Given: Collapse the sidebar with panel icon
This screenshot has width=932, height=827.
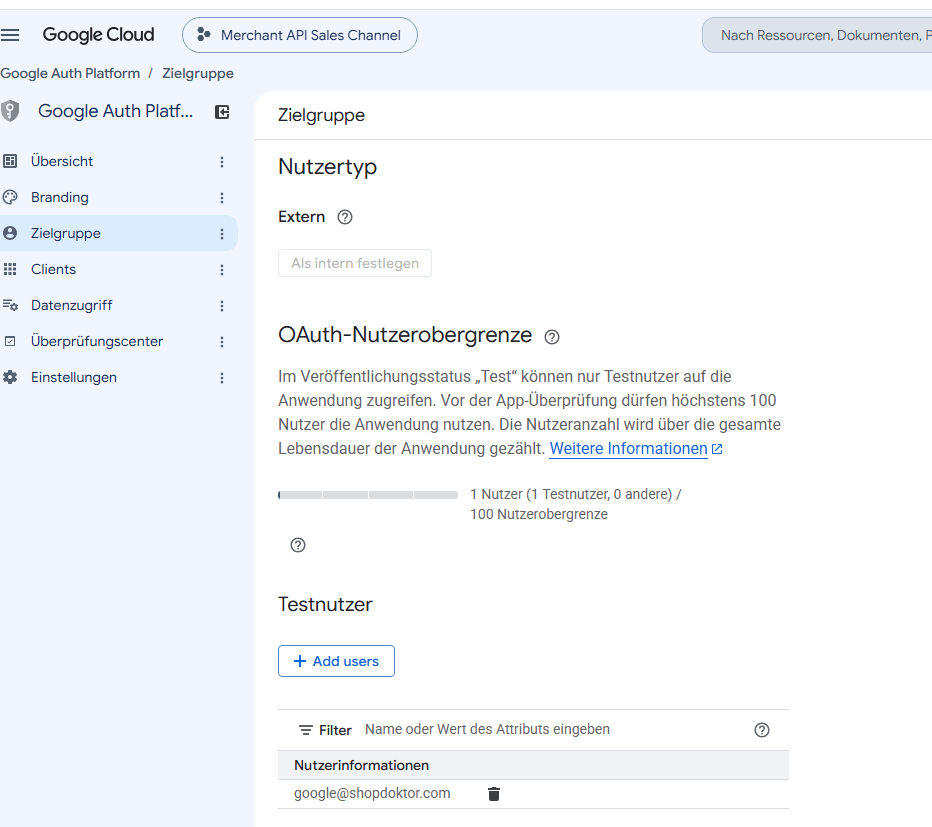Looking at the screenshot, I should (x=222, y=112).
